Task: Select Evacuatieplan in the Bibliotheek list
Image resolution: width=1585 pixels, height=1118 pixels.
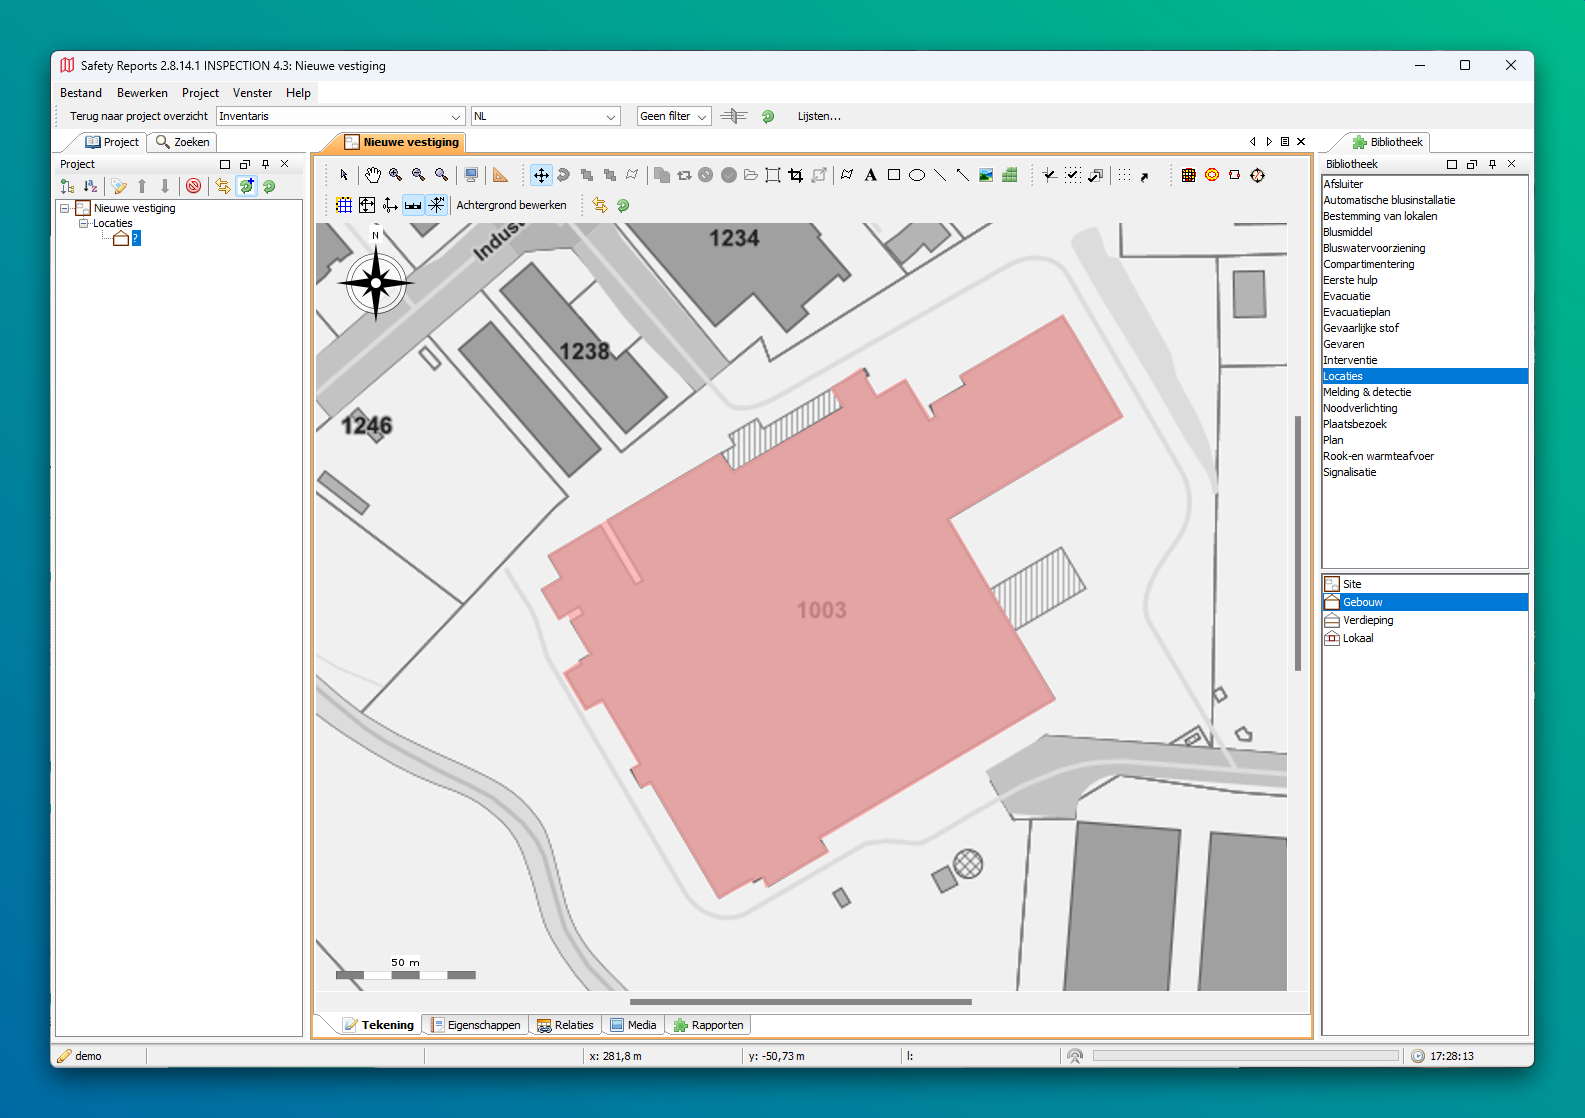Action: point(1356,312)
